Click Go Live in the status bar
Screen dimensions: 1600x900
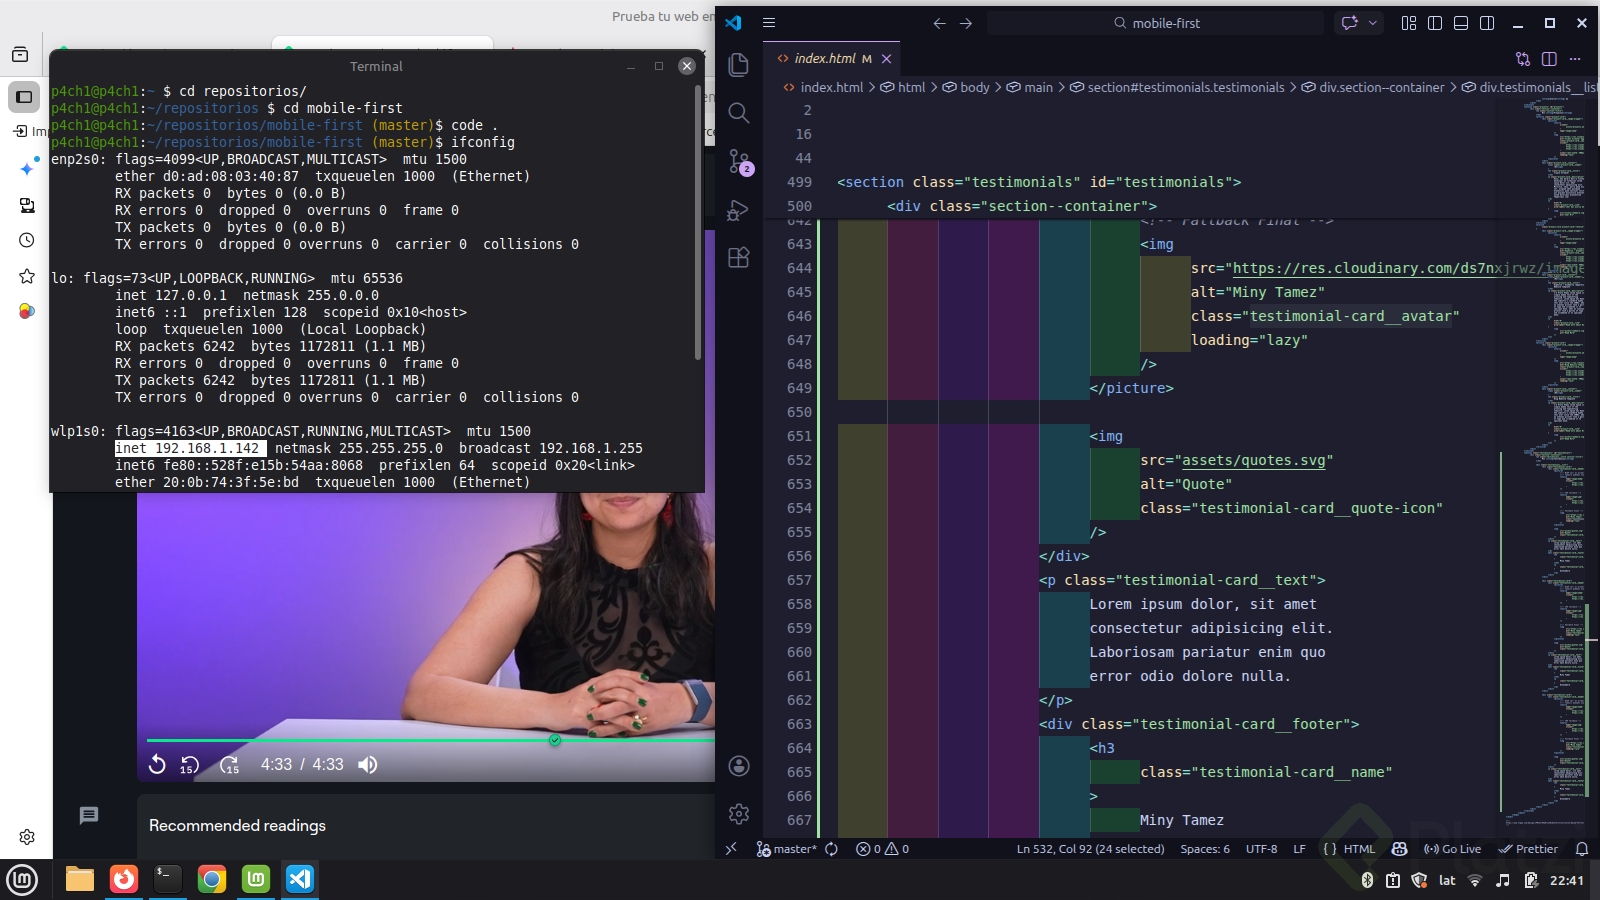pyautogui.click(x=1452, y=849)
